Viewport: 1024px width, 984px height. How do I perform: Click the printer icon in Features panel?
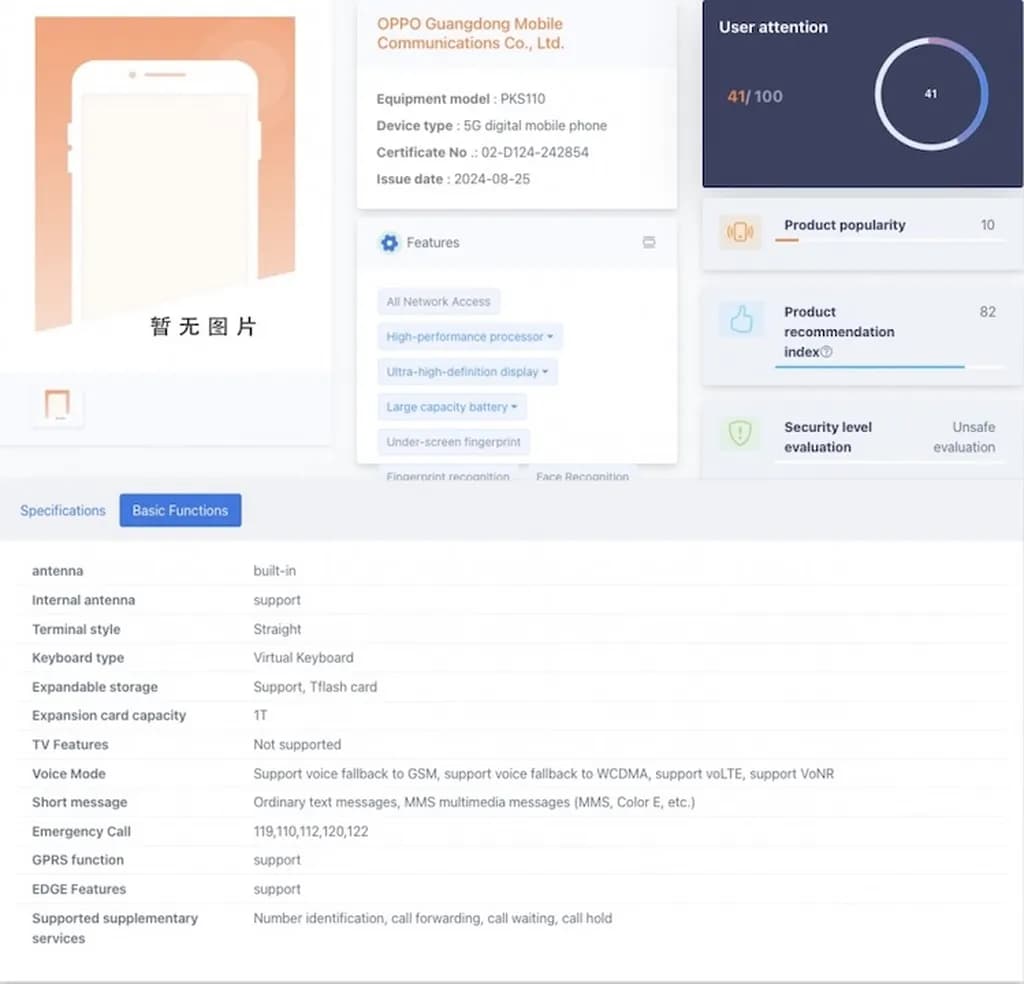pyautogui.click(x=649, y=243)
